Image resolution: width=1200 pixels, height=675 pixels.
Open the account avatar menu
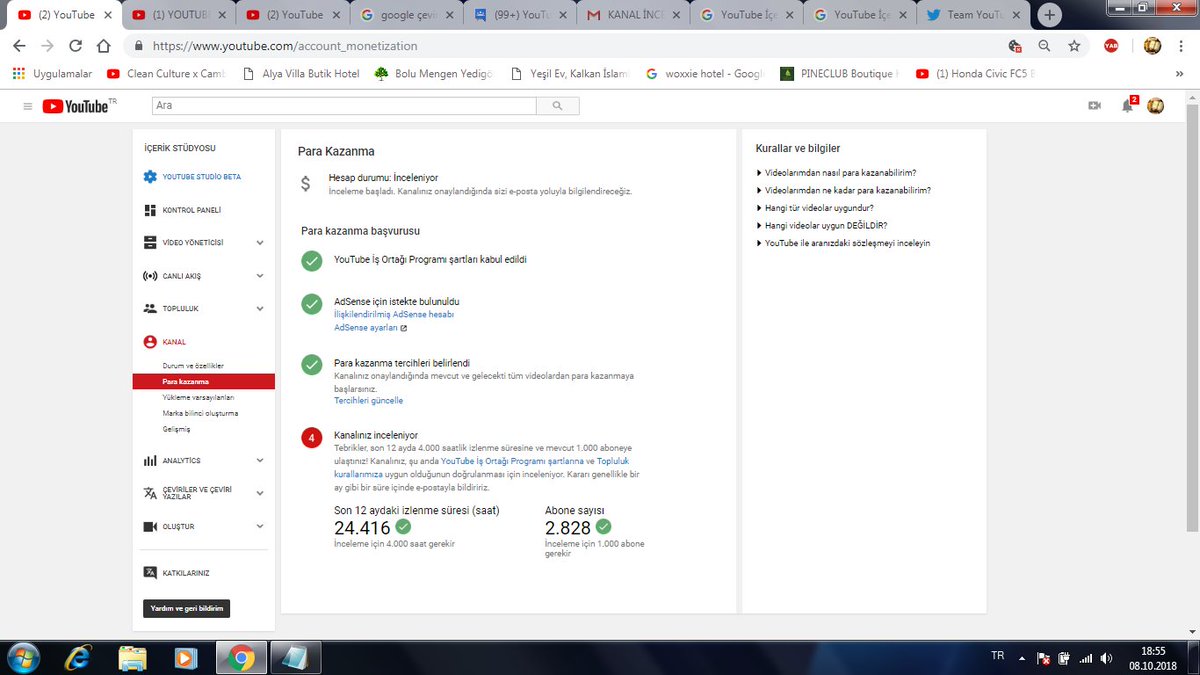1155,106
